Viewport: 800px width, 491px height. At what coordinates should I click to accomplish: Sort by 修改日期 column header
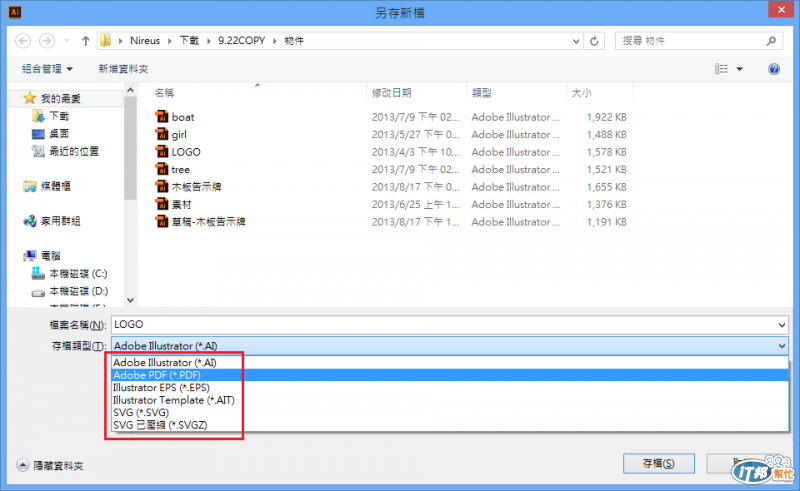(391, 92)
